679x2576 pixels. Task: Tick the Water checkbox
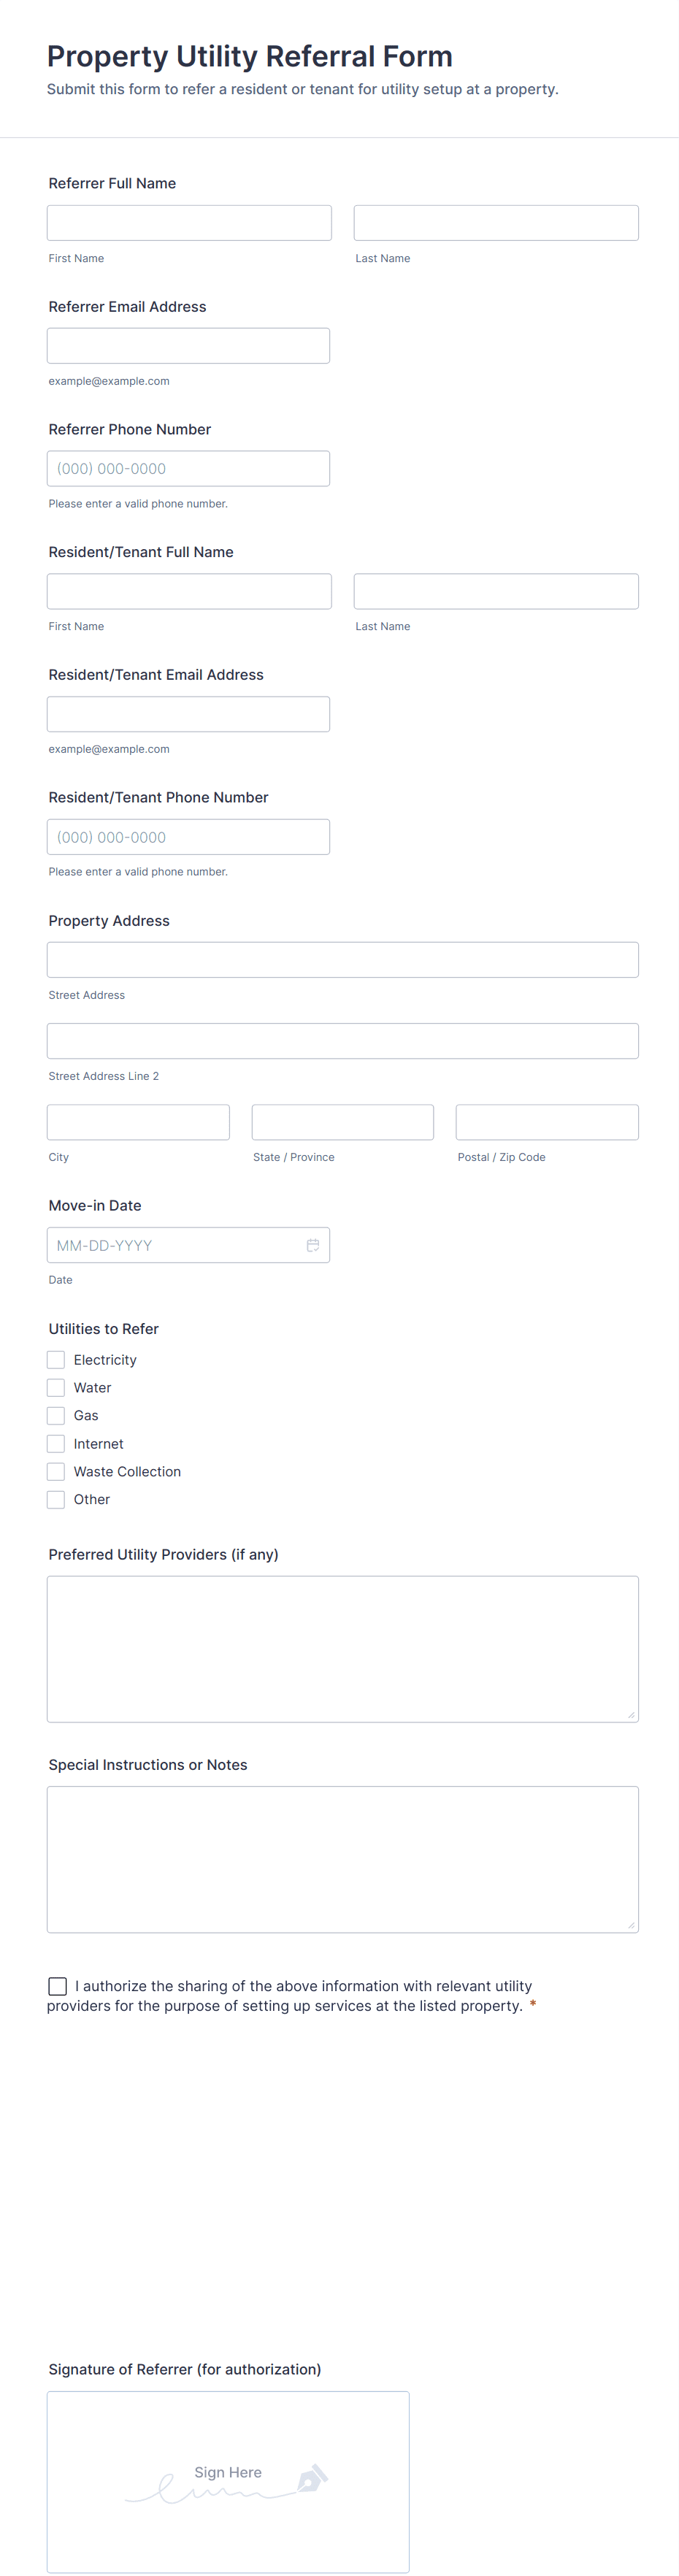(x=56, y=1388)
